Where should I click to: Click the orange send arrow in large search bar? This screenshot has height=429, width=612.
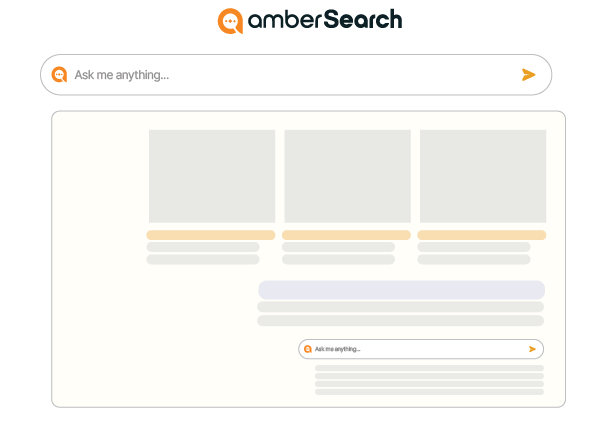coord(528,75)
